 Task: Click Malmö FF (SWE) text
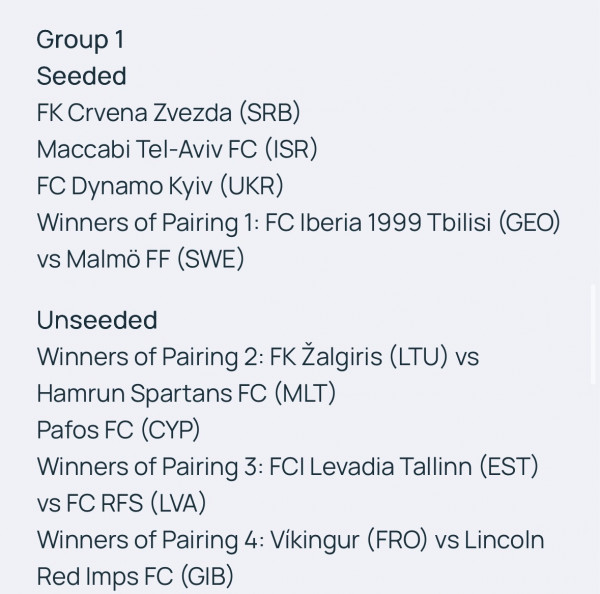point(155,259)
